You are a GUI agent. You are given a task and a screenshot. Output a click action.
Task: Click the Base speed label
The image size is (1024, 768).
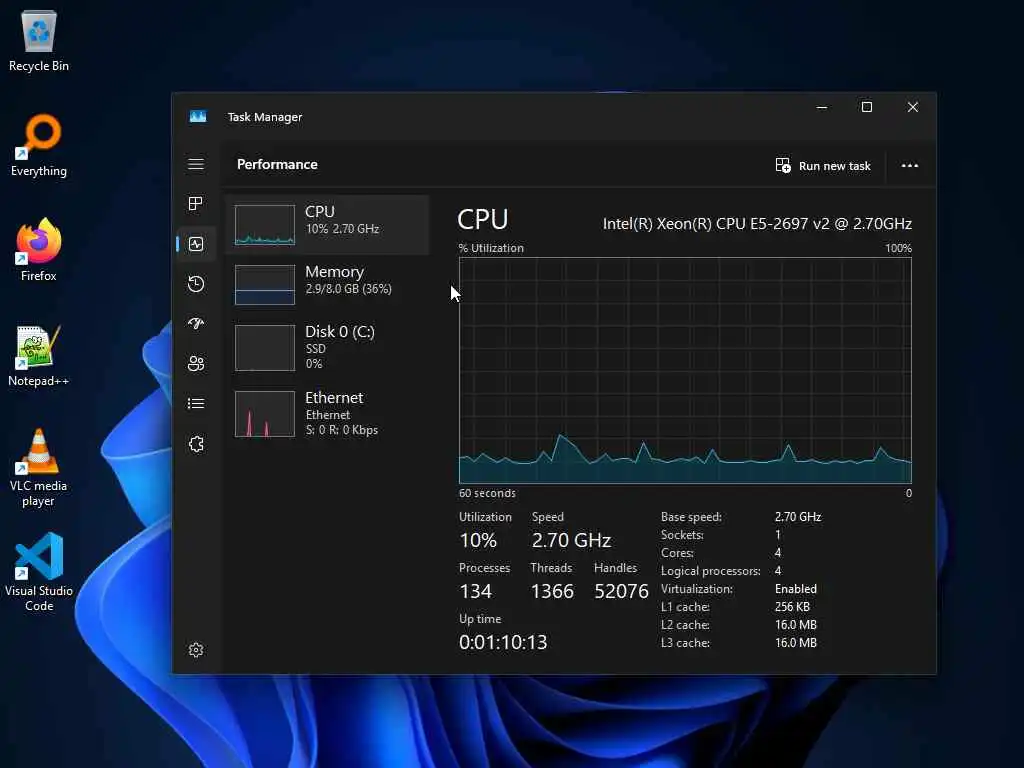pos(691,517)
